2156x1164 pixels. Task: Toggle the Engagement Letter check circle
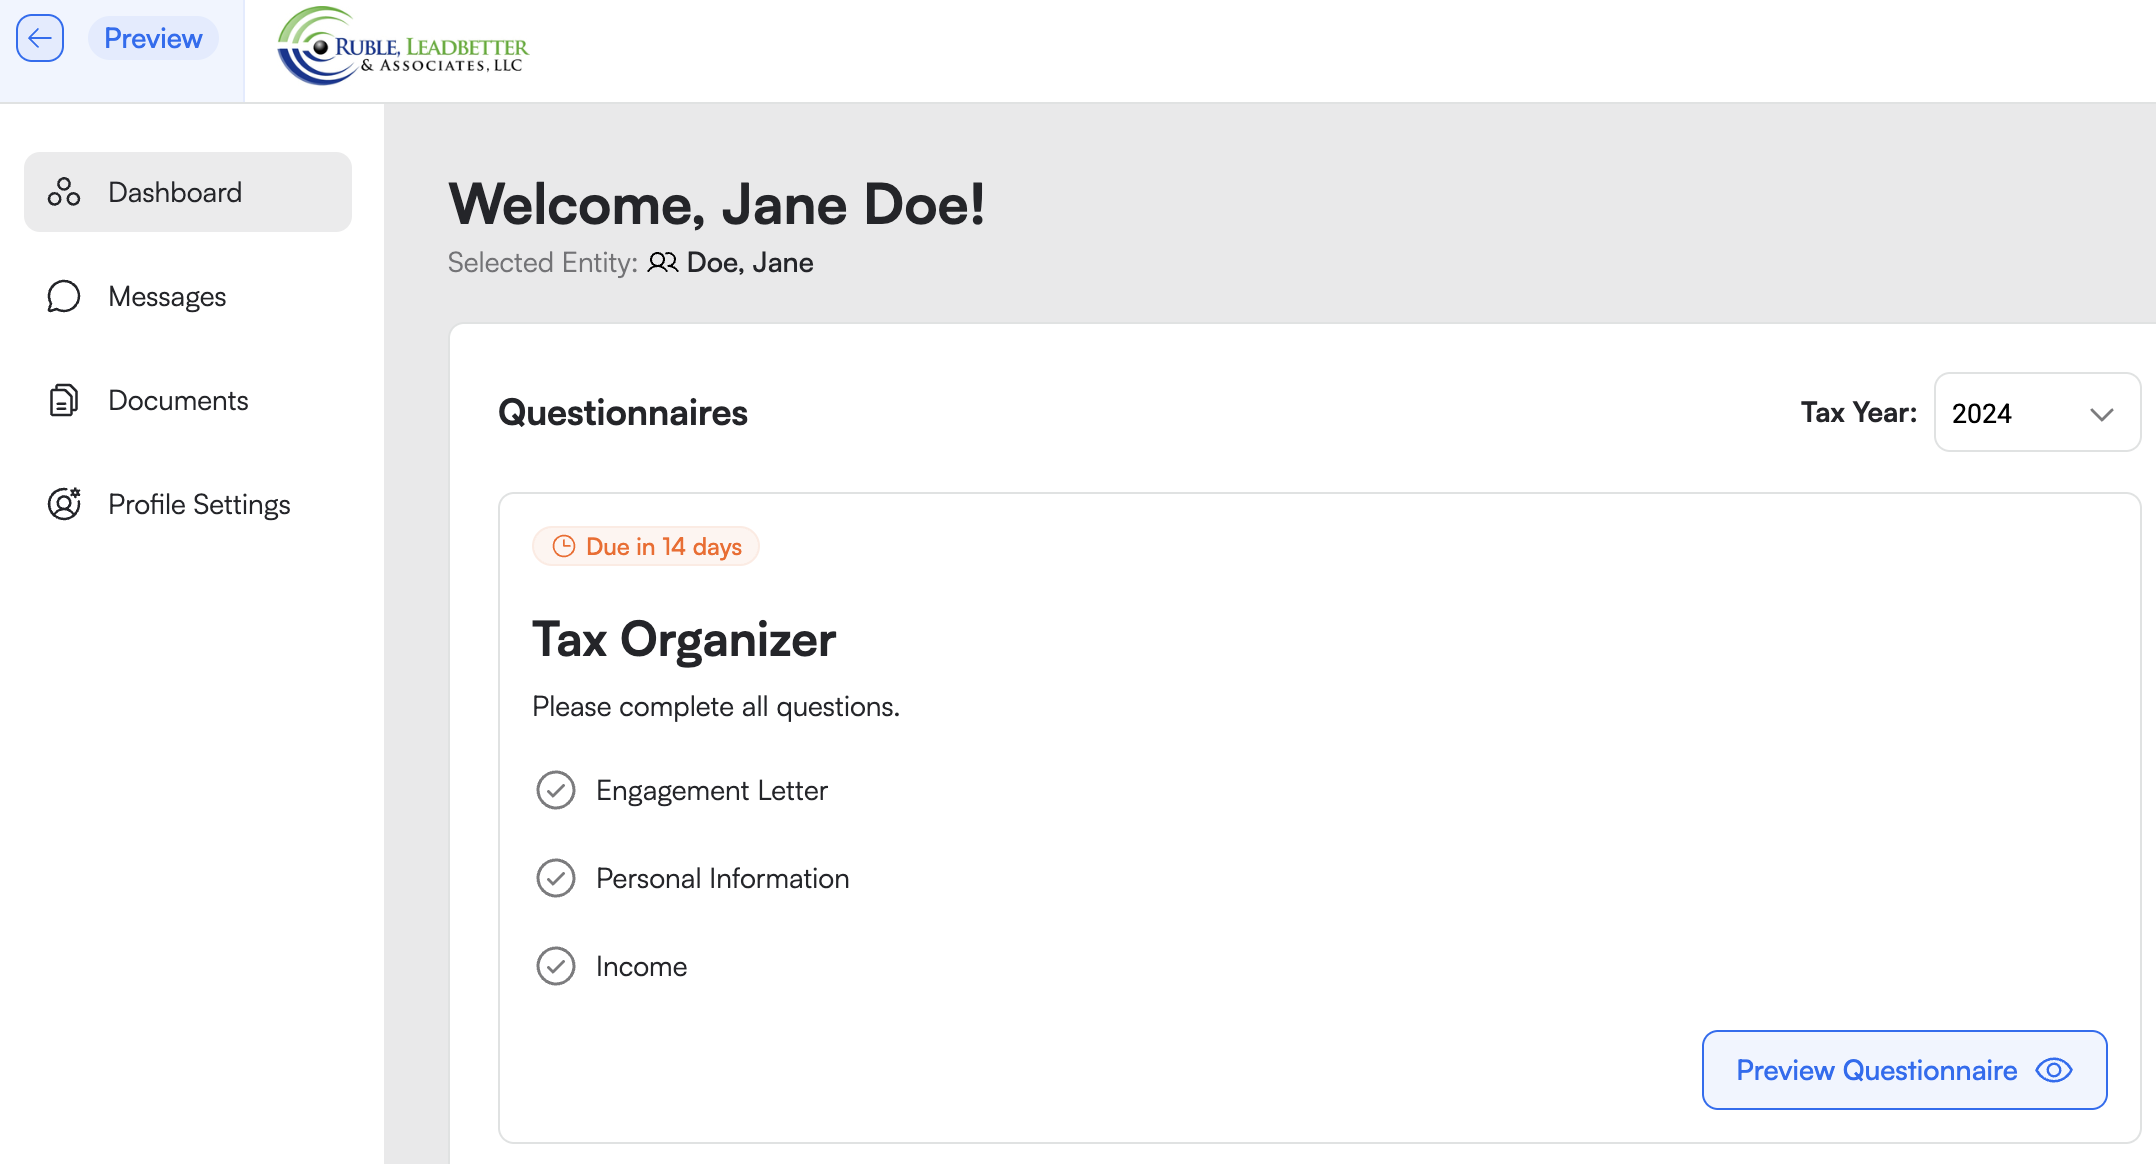point(556,790)
